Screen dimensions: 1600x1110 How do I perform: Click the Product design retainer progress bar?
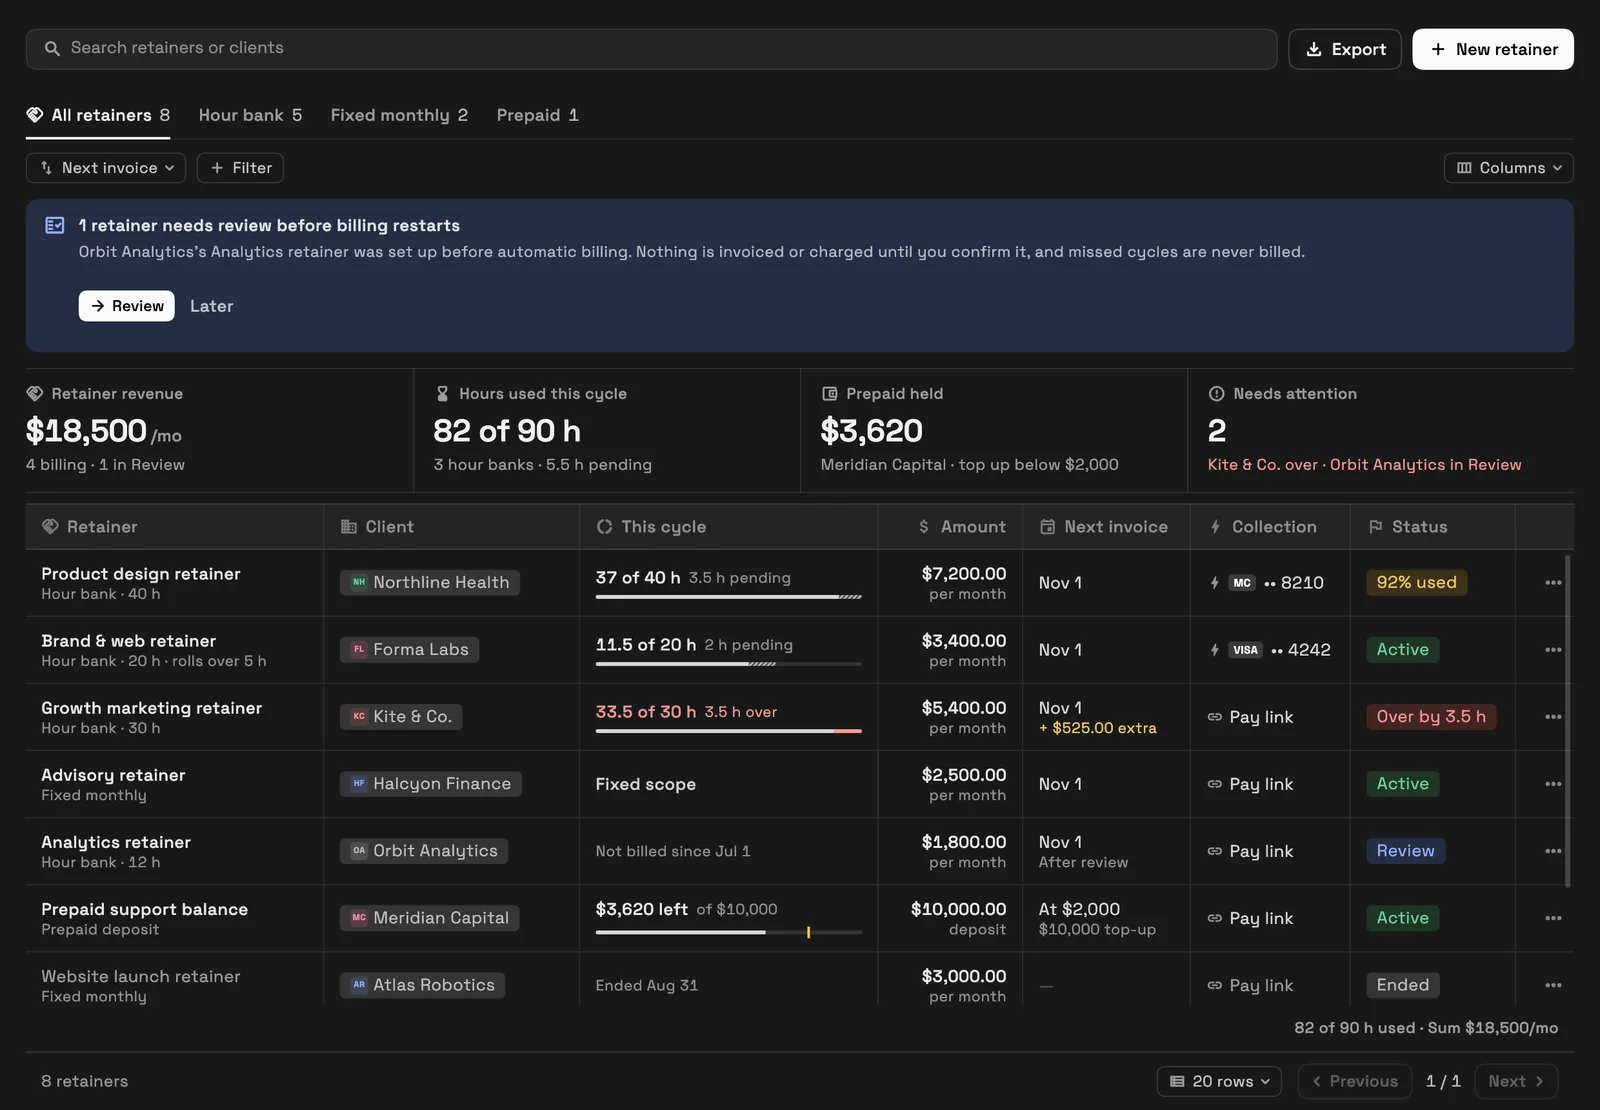pos(728,597)
